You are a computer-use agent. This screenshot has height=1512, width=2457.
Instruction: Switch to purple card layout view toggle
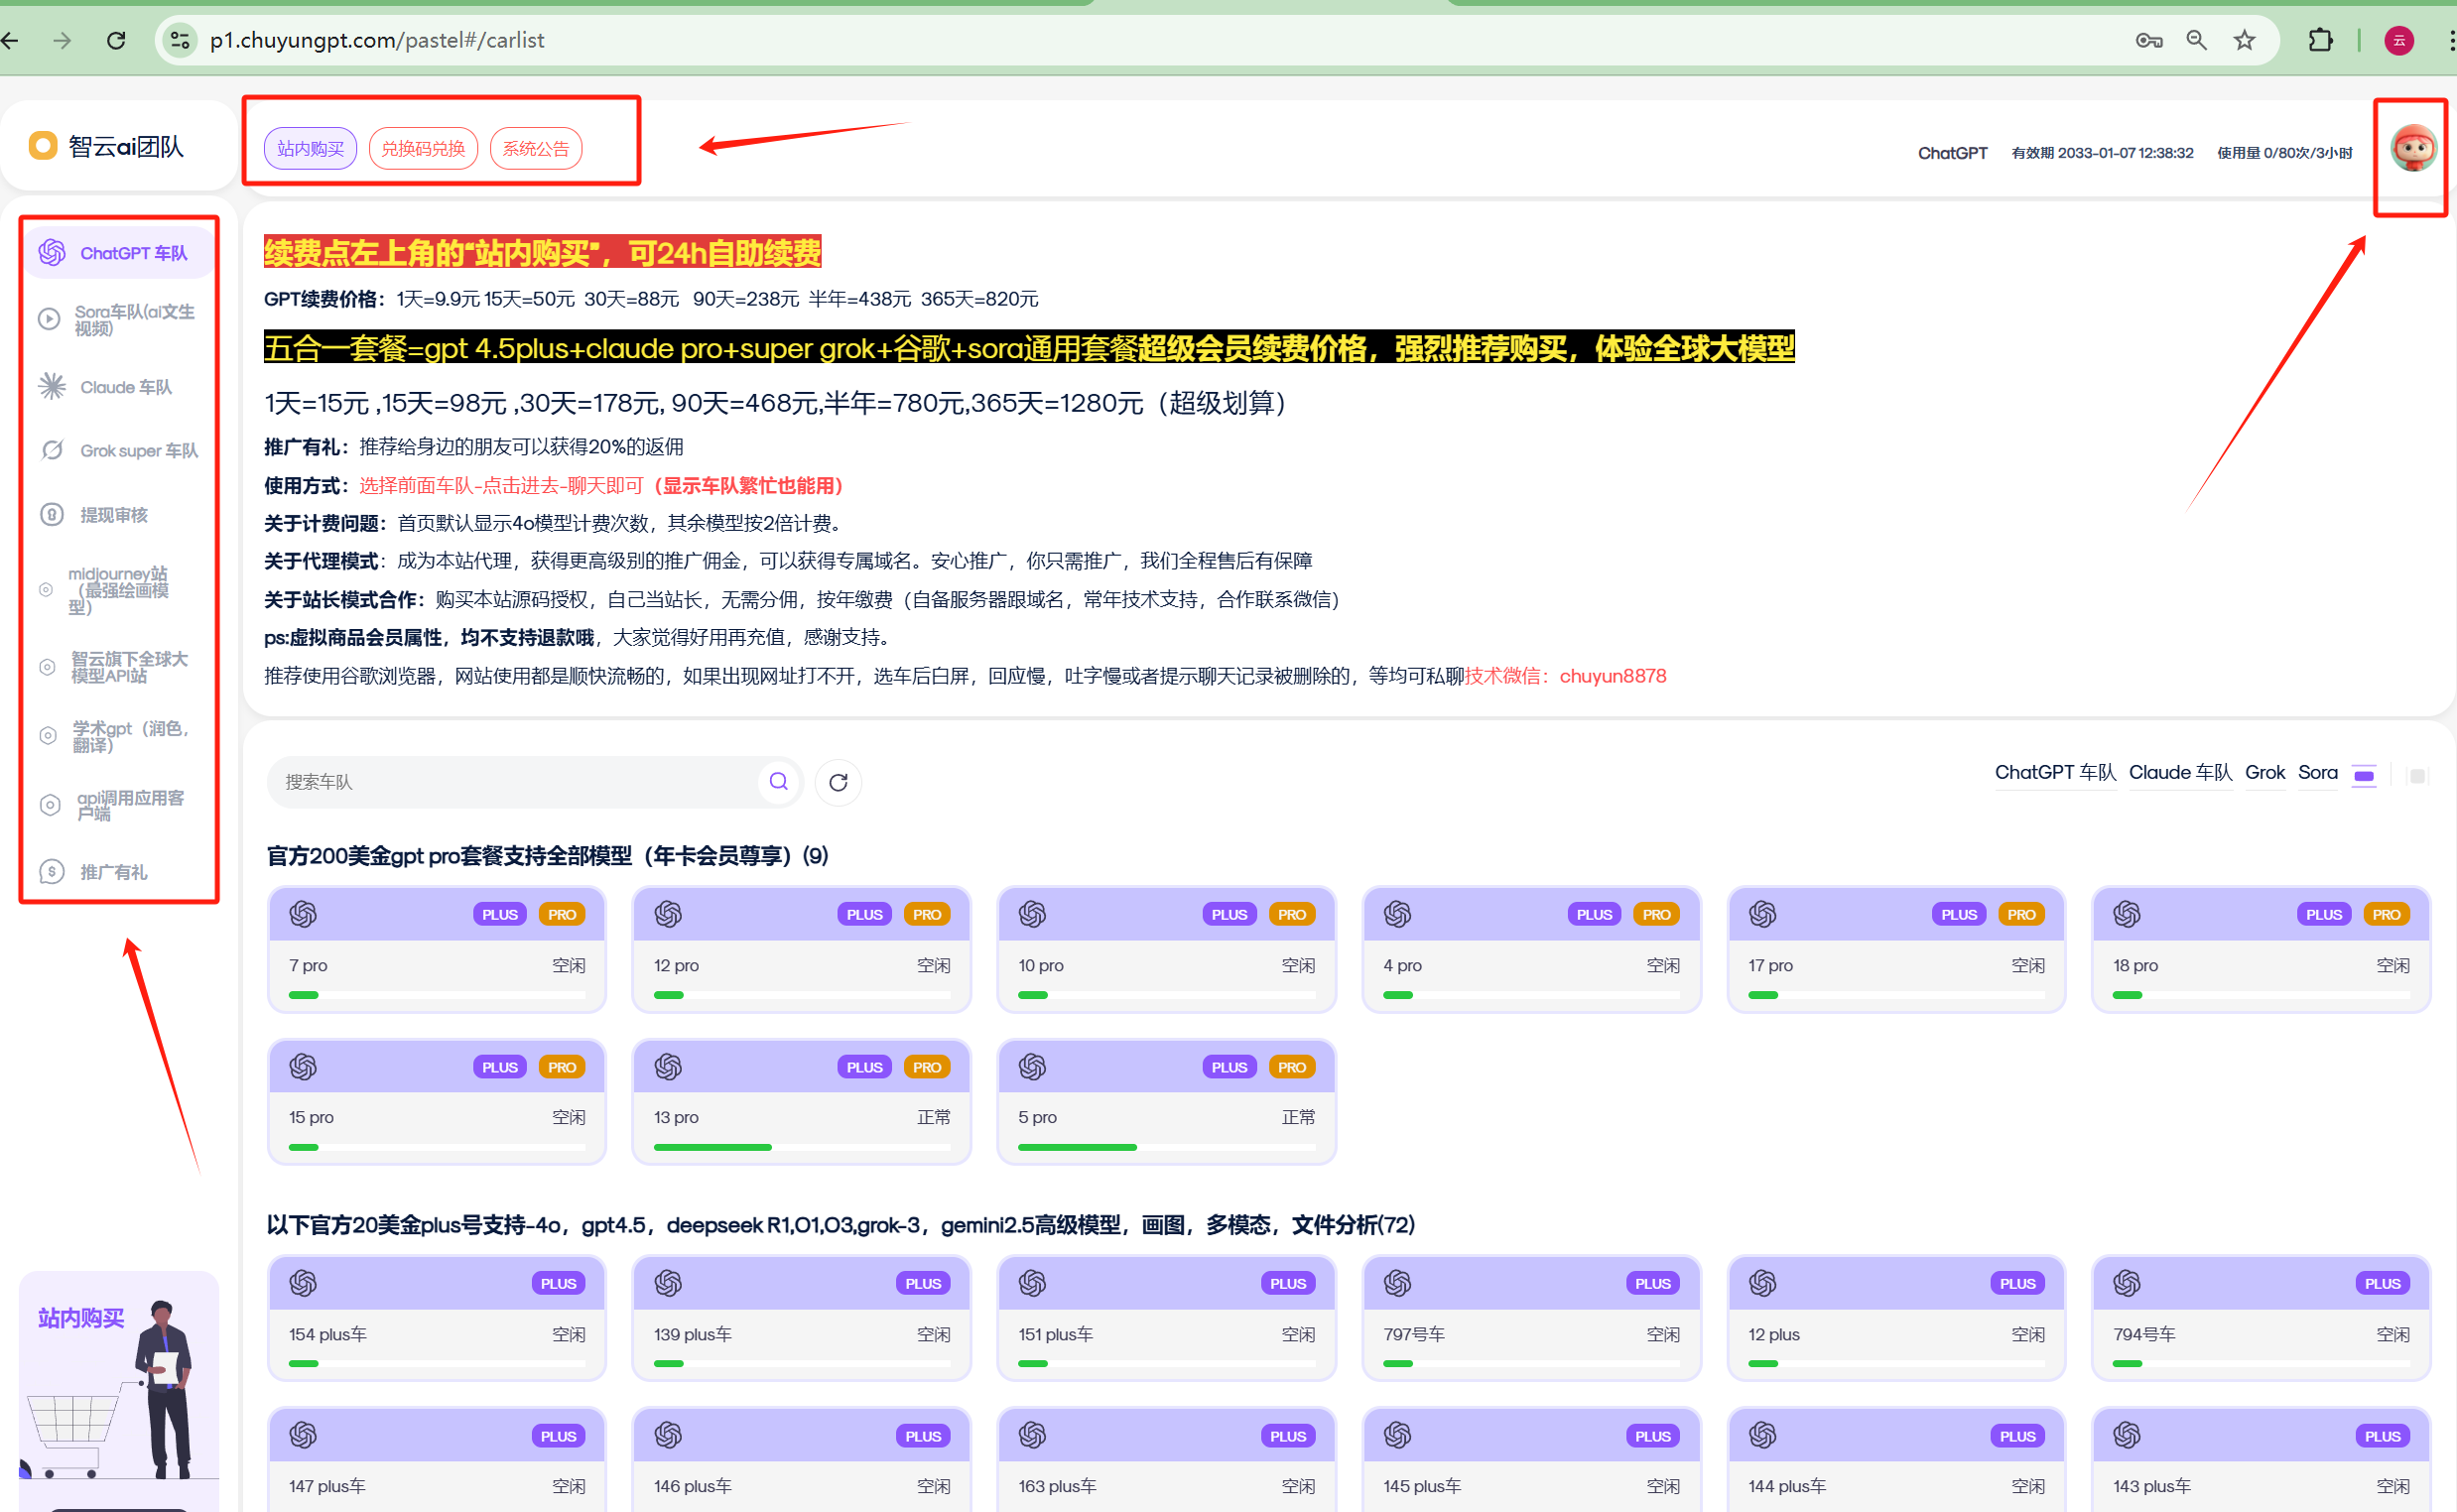pos(2363,775)
